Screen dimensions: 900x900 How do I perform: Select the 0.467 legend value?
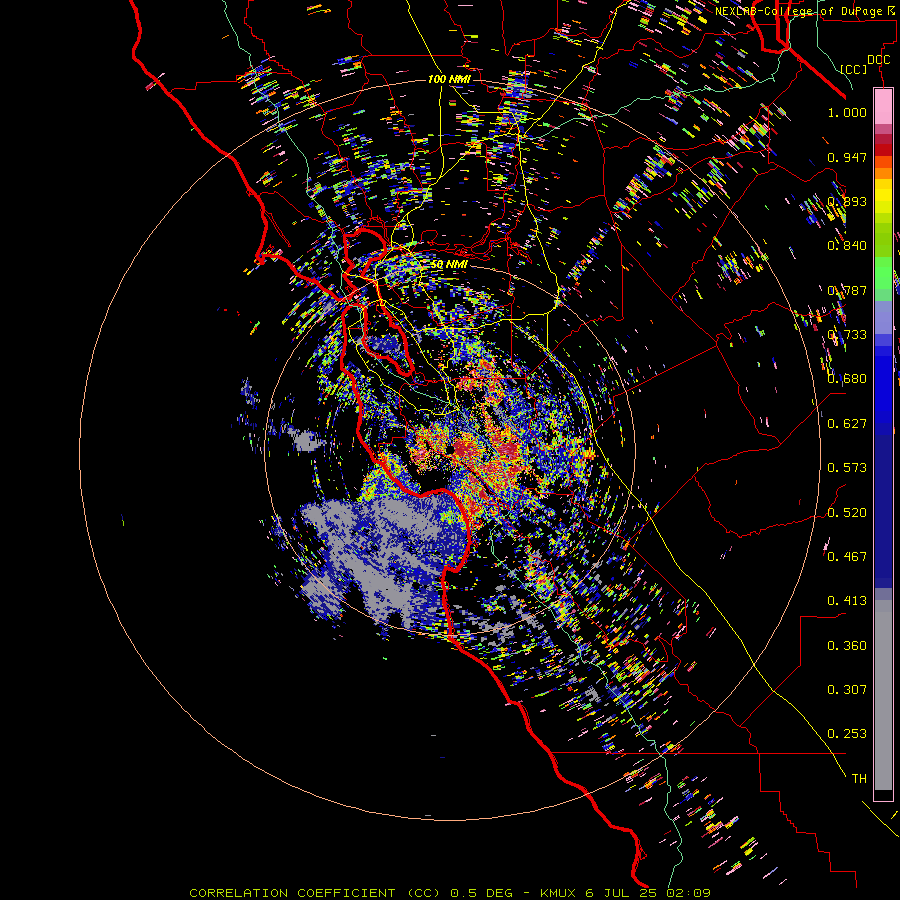(x=847, y=557)
